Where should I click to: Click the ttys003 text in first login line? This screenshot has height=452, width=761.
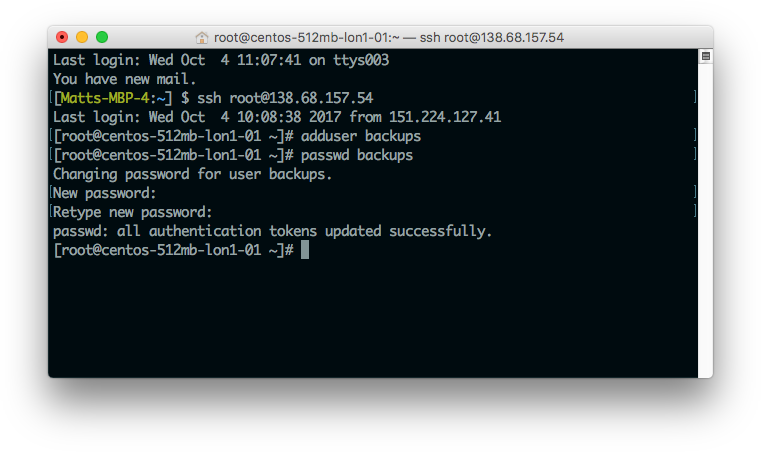pos(361,60)
